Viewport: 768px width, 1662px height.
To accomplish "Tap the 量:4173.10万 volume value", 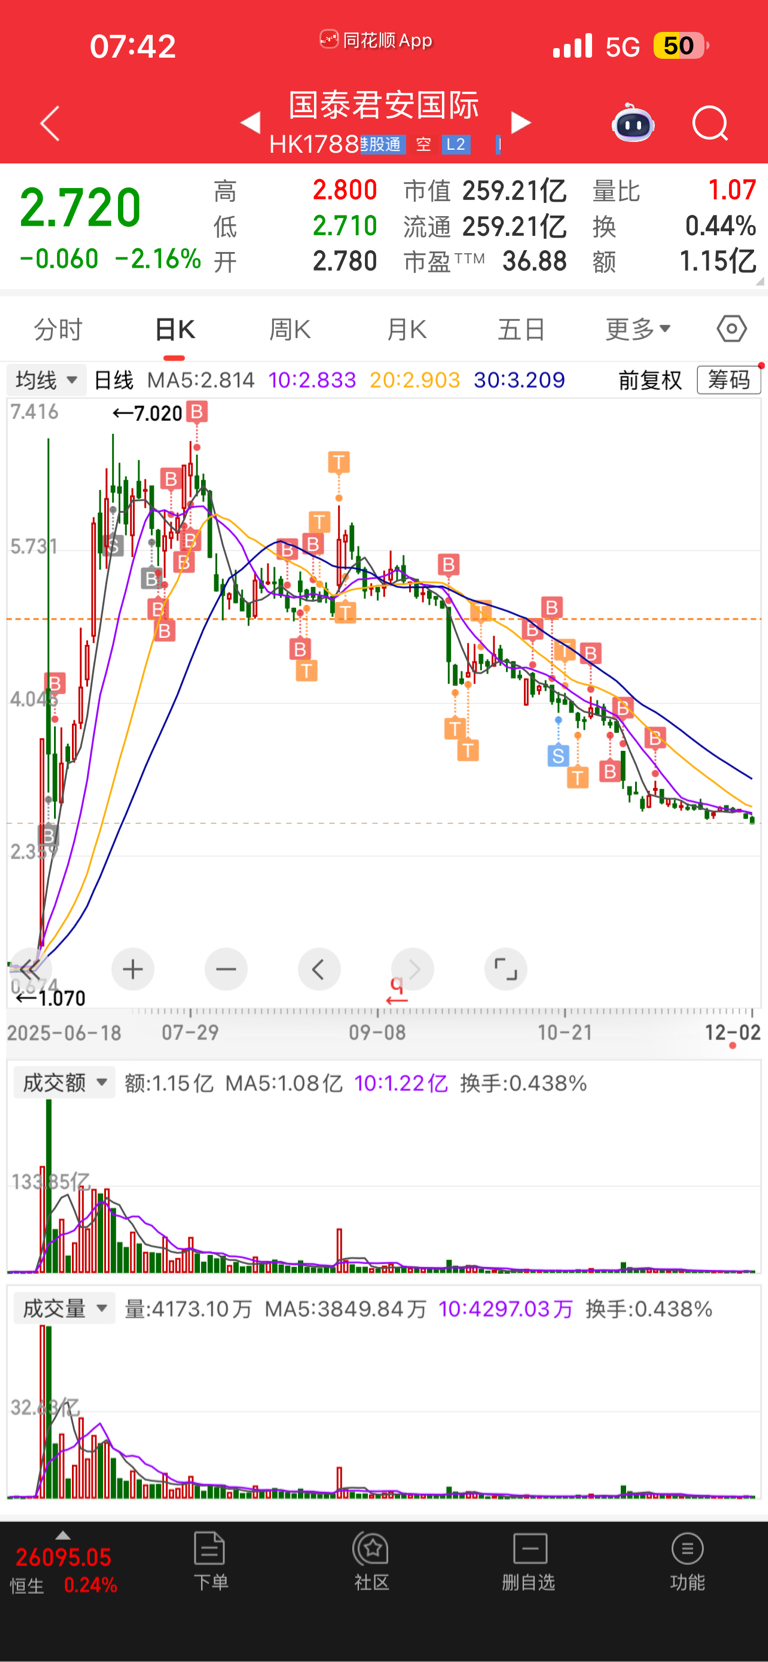I will point(188,1310).
